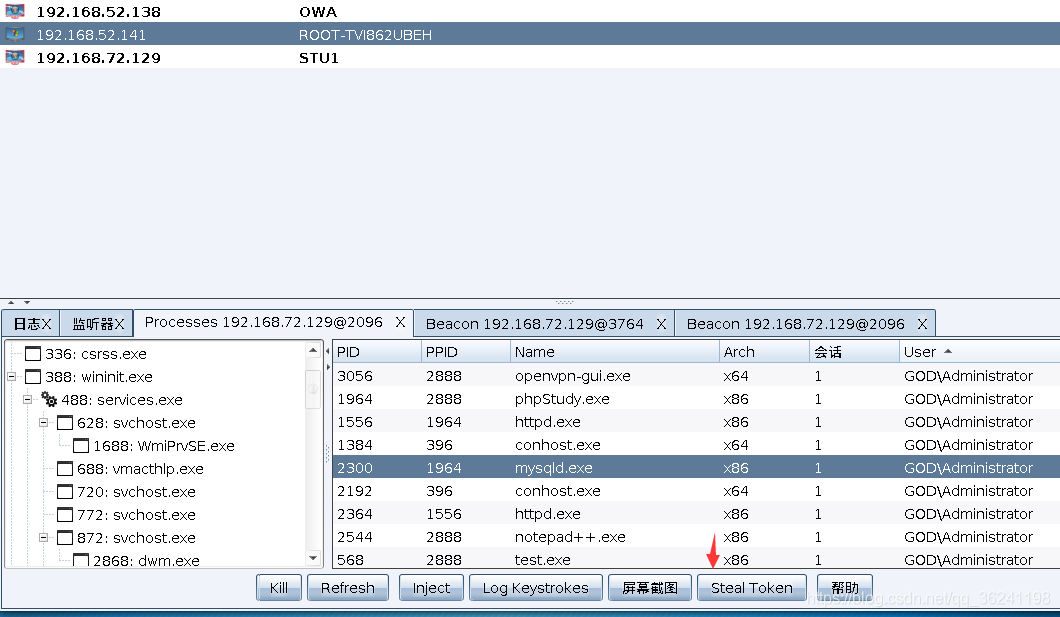This screenshot has height=617, width=1060.
Task: Switch to Beacon 192.168.72.129@2096 tab
Action: pos(795,324)
